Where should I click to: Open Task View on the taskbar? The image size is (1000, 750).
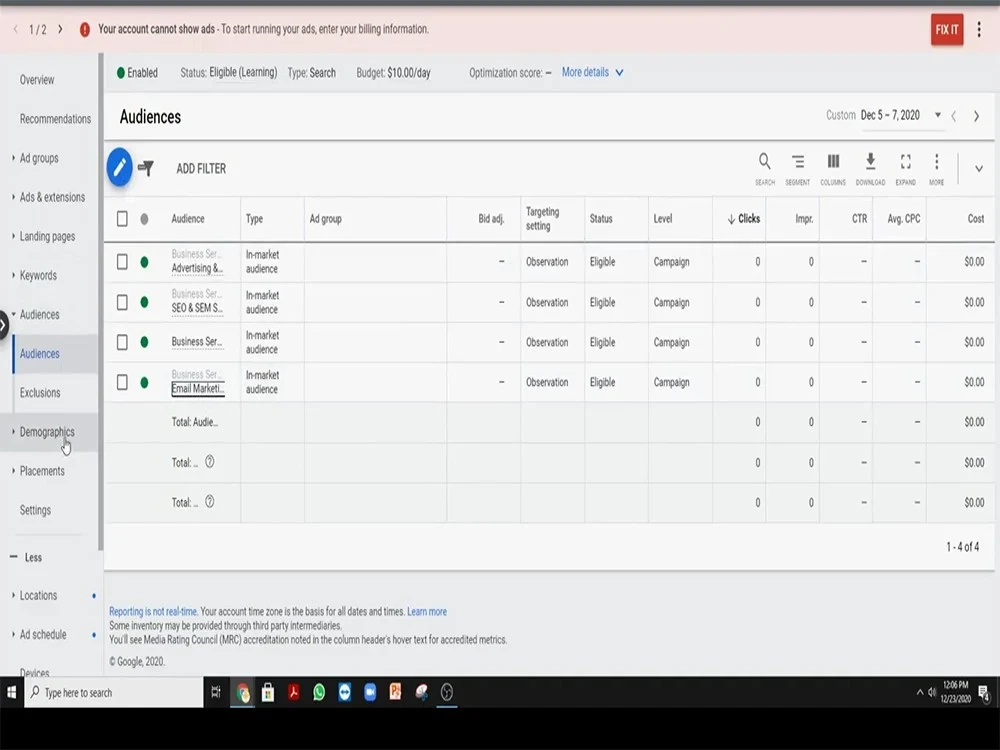216,693
